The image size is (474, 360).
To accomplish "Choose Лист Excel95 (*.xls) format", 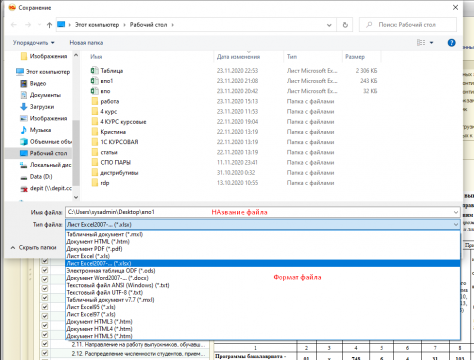I will pyautogui.click(x=263, y=307).
